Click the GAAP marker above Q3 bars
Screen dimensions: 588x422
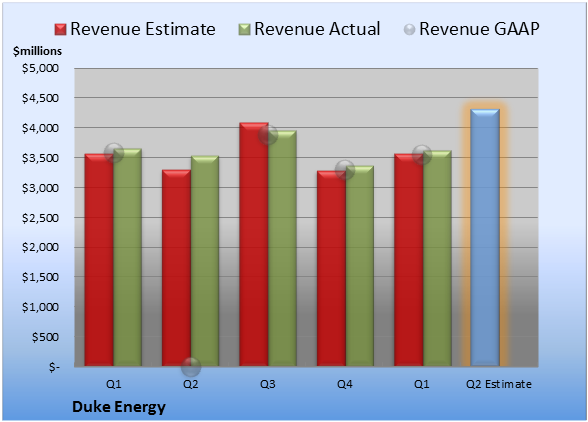(268, 135)
